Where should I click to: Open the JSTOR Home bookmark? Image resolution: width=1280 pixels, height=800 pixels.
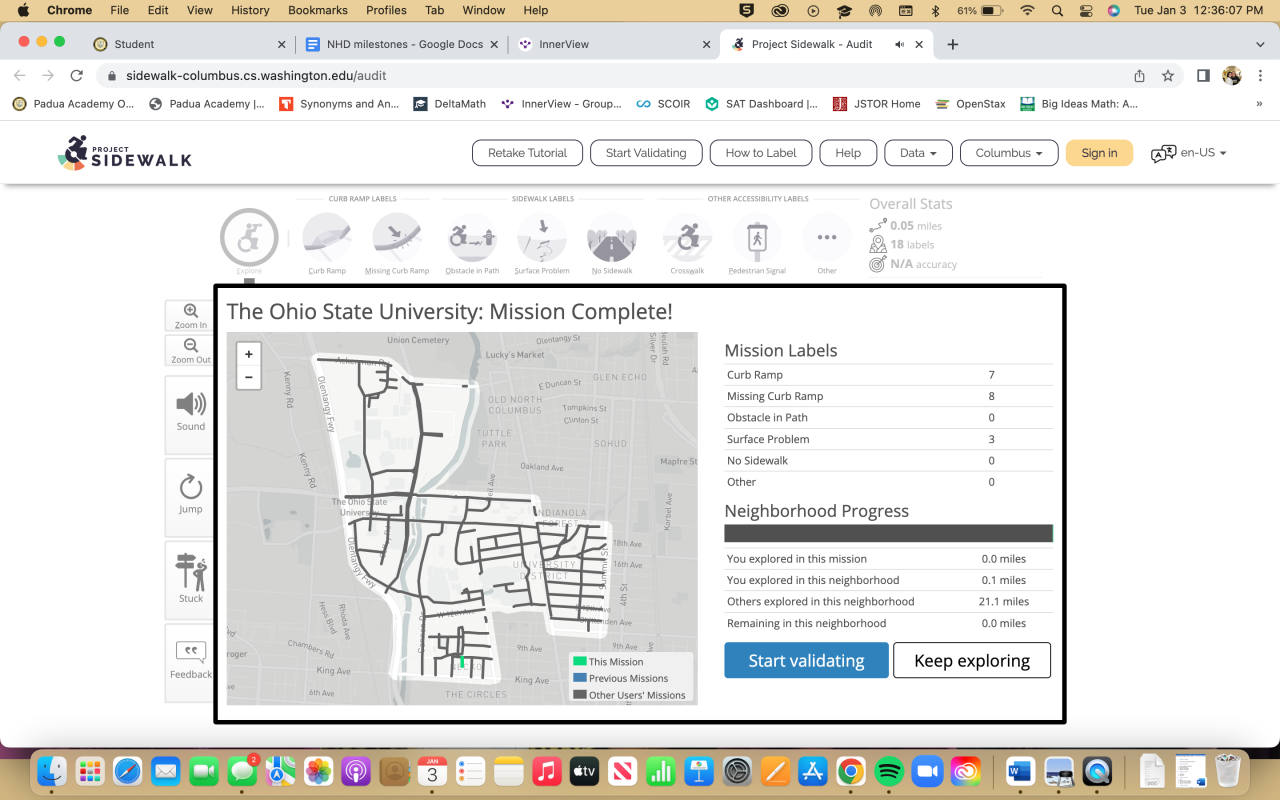pyautogui.click(x=876, y=103)
